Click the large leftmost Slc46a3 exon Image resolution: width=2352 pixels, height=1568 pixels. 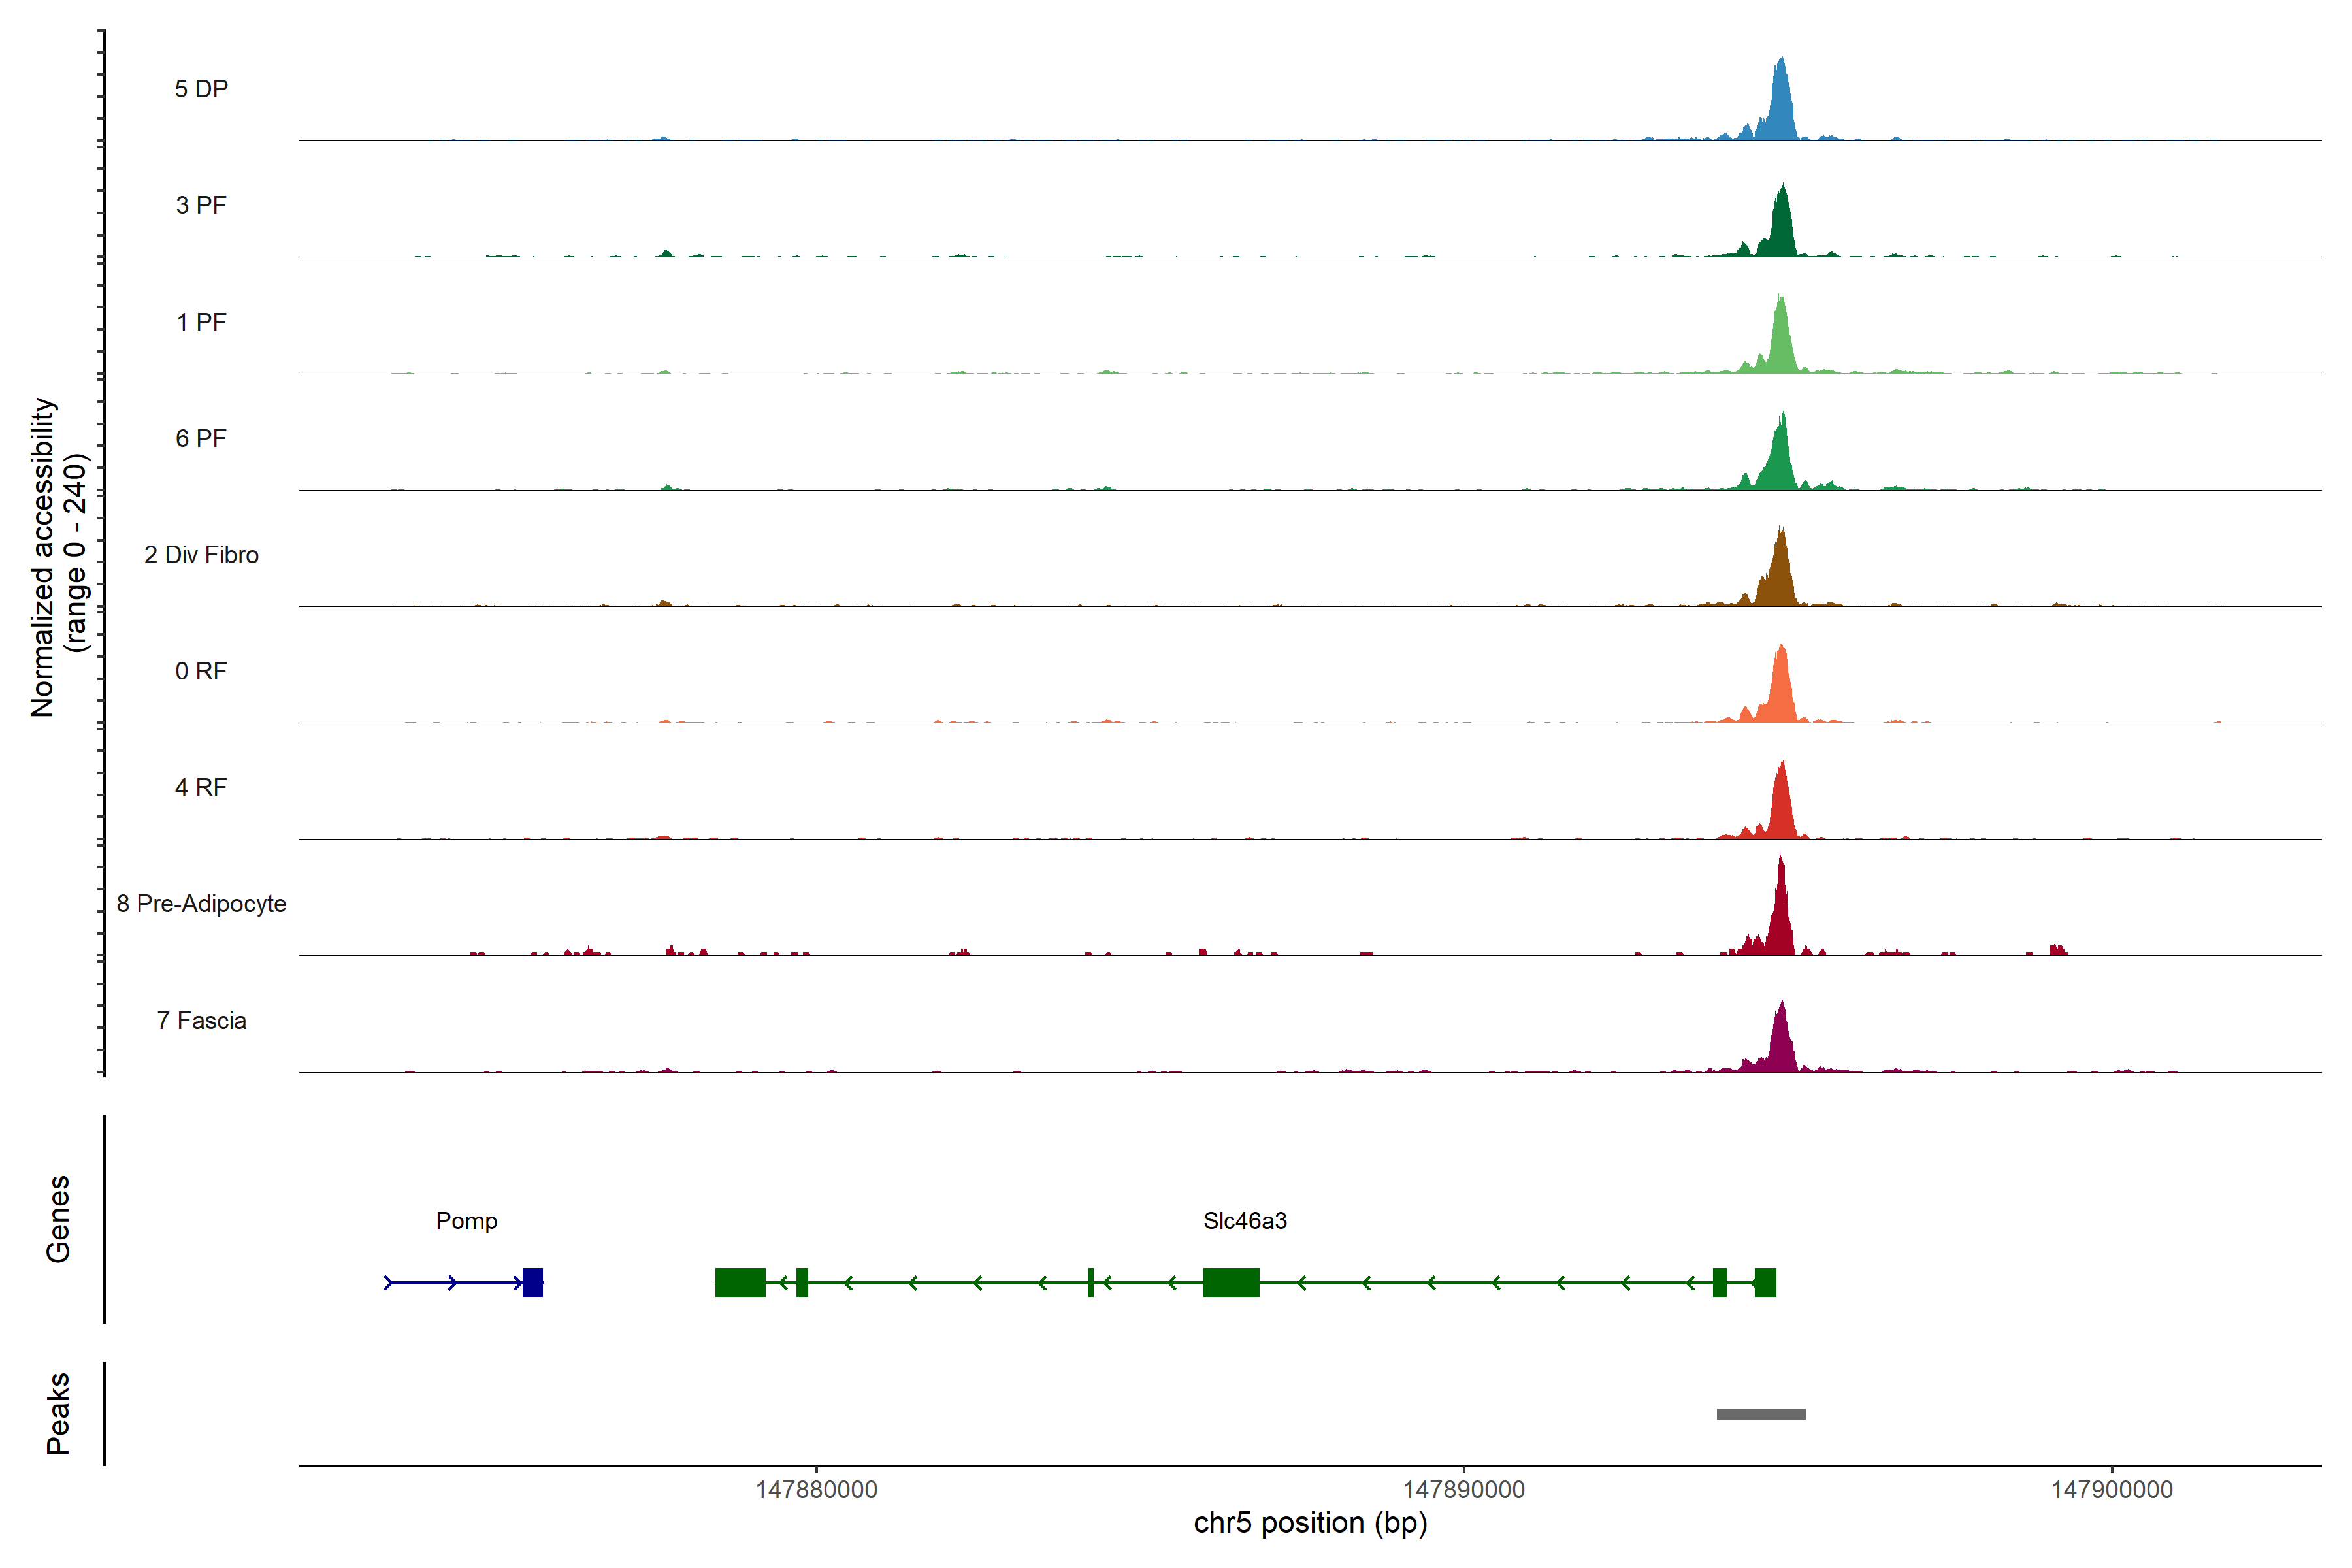coord(740,1282)
